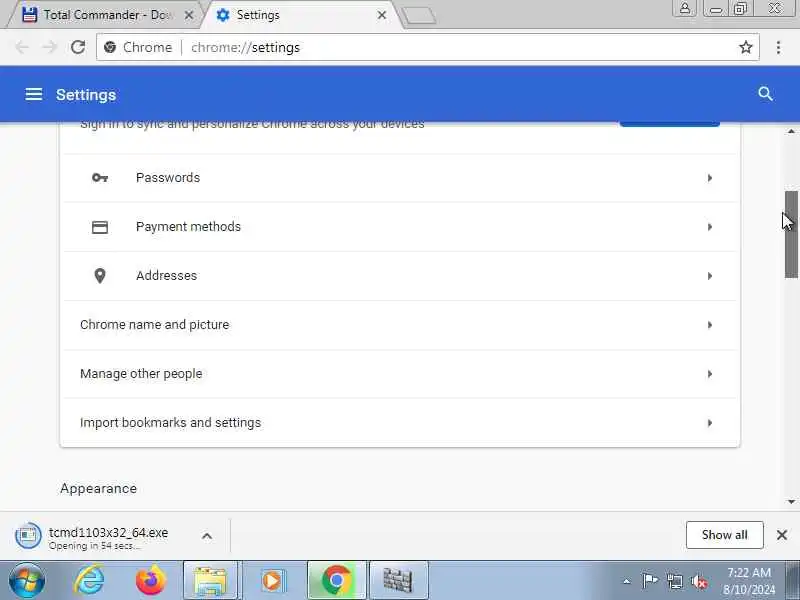Click the tcmd1103x32_64.exe download name

[109, 532]
